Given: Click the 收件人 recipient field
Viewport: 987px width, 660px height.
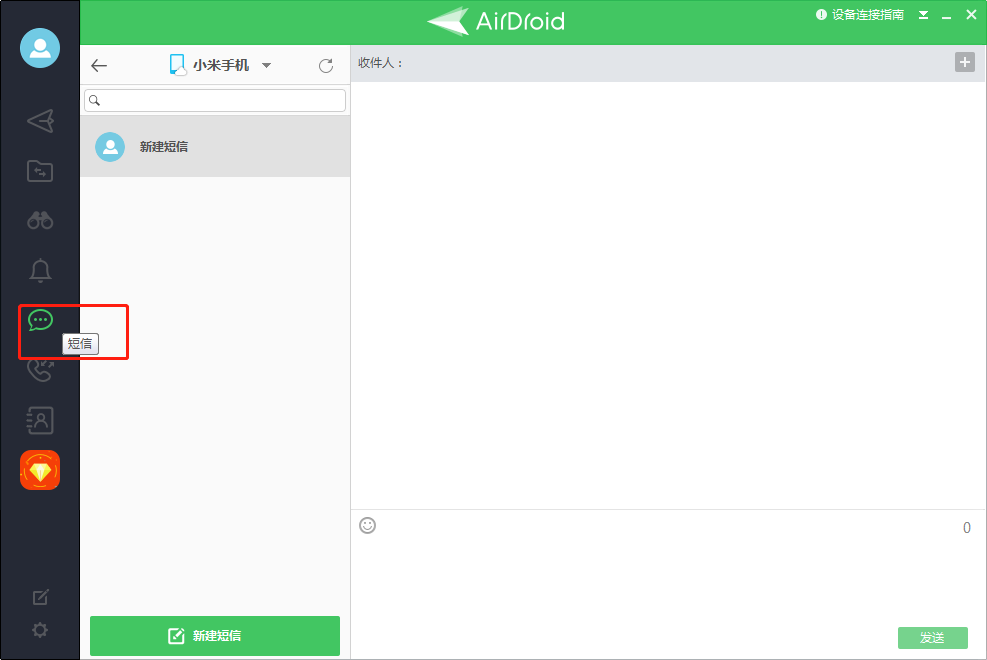Looking at the screenshot, I should point(651,63).
